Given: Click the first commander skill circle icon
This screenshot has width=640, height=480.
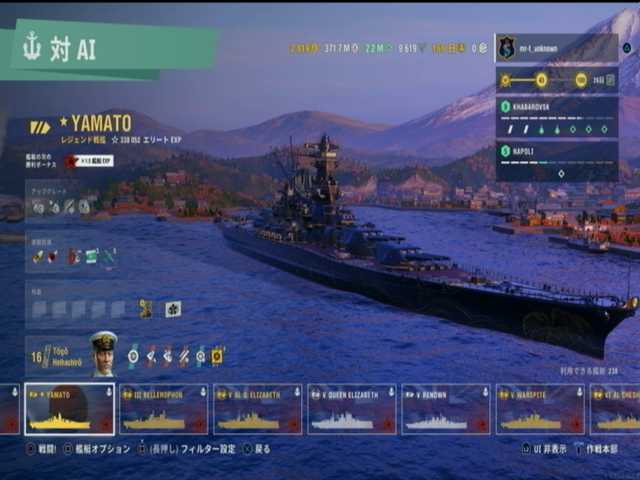Looking at the screenshot, I should (x=133, y=356).
